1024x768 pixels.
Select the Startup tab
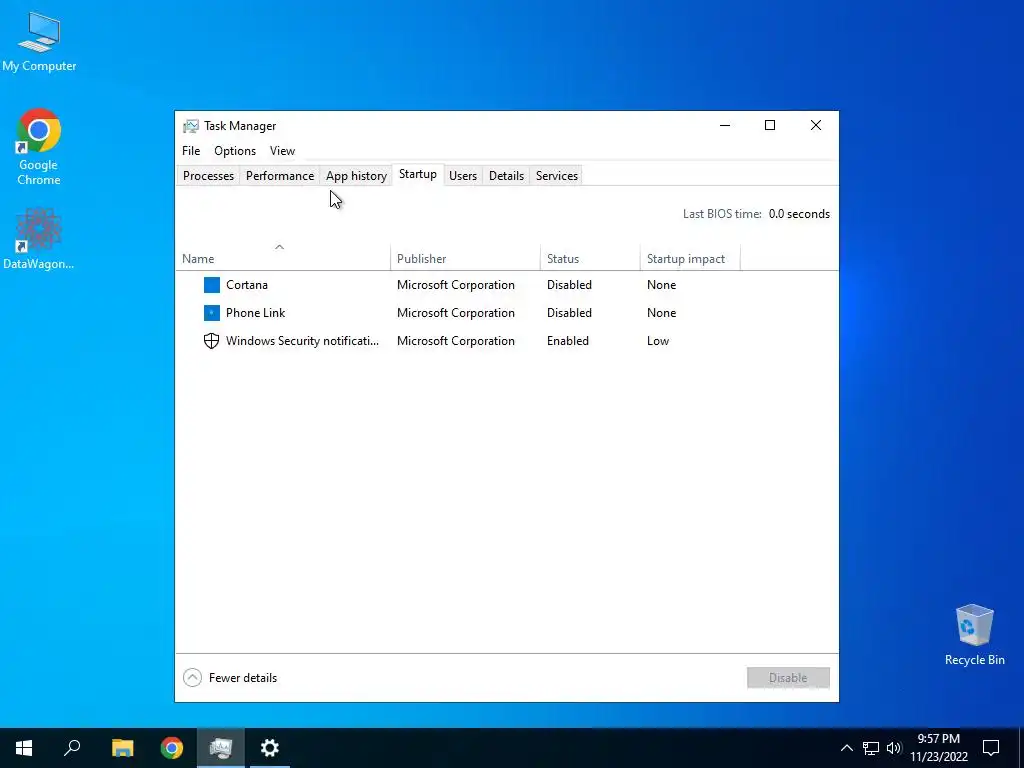418,174
